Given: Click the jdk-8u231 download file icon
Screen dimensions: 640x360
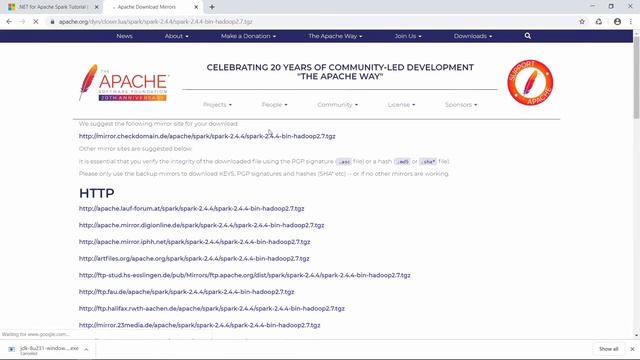Looking at the screenshot, I should point(11,349).
